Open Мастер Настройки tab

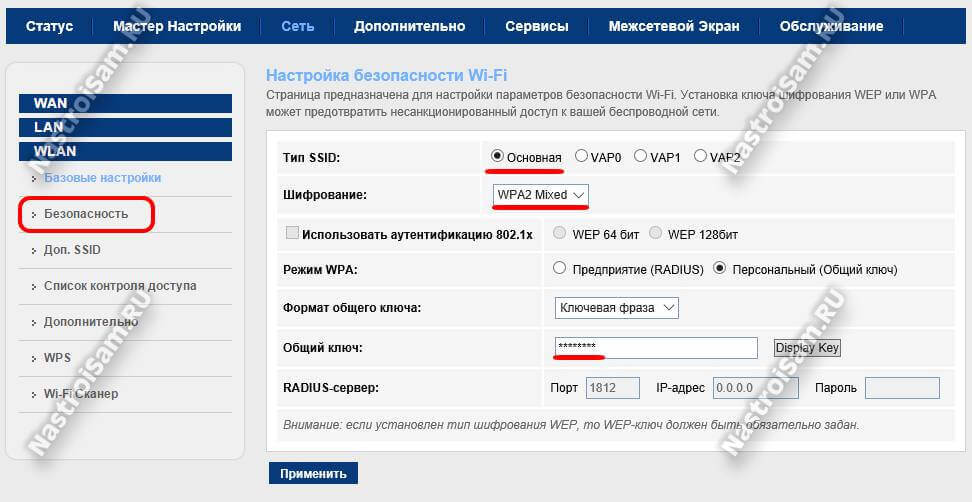click(177, 26)
